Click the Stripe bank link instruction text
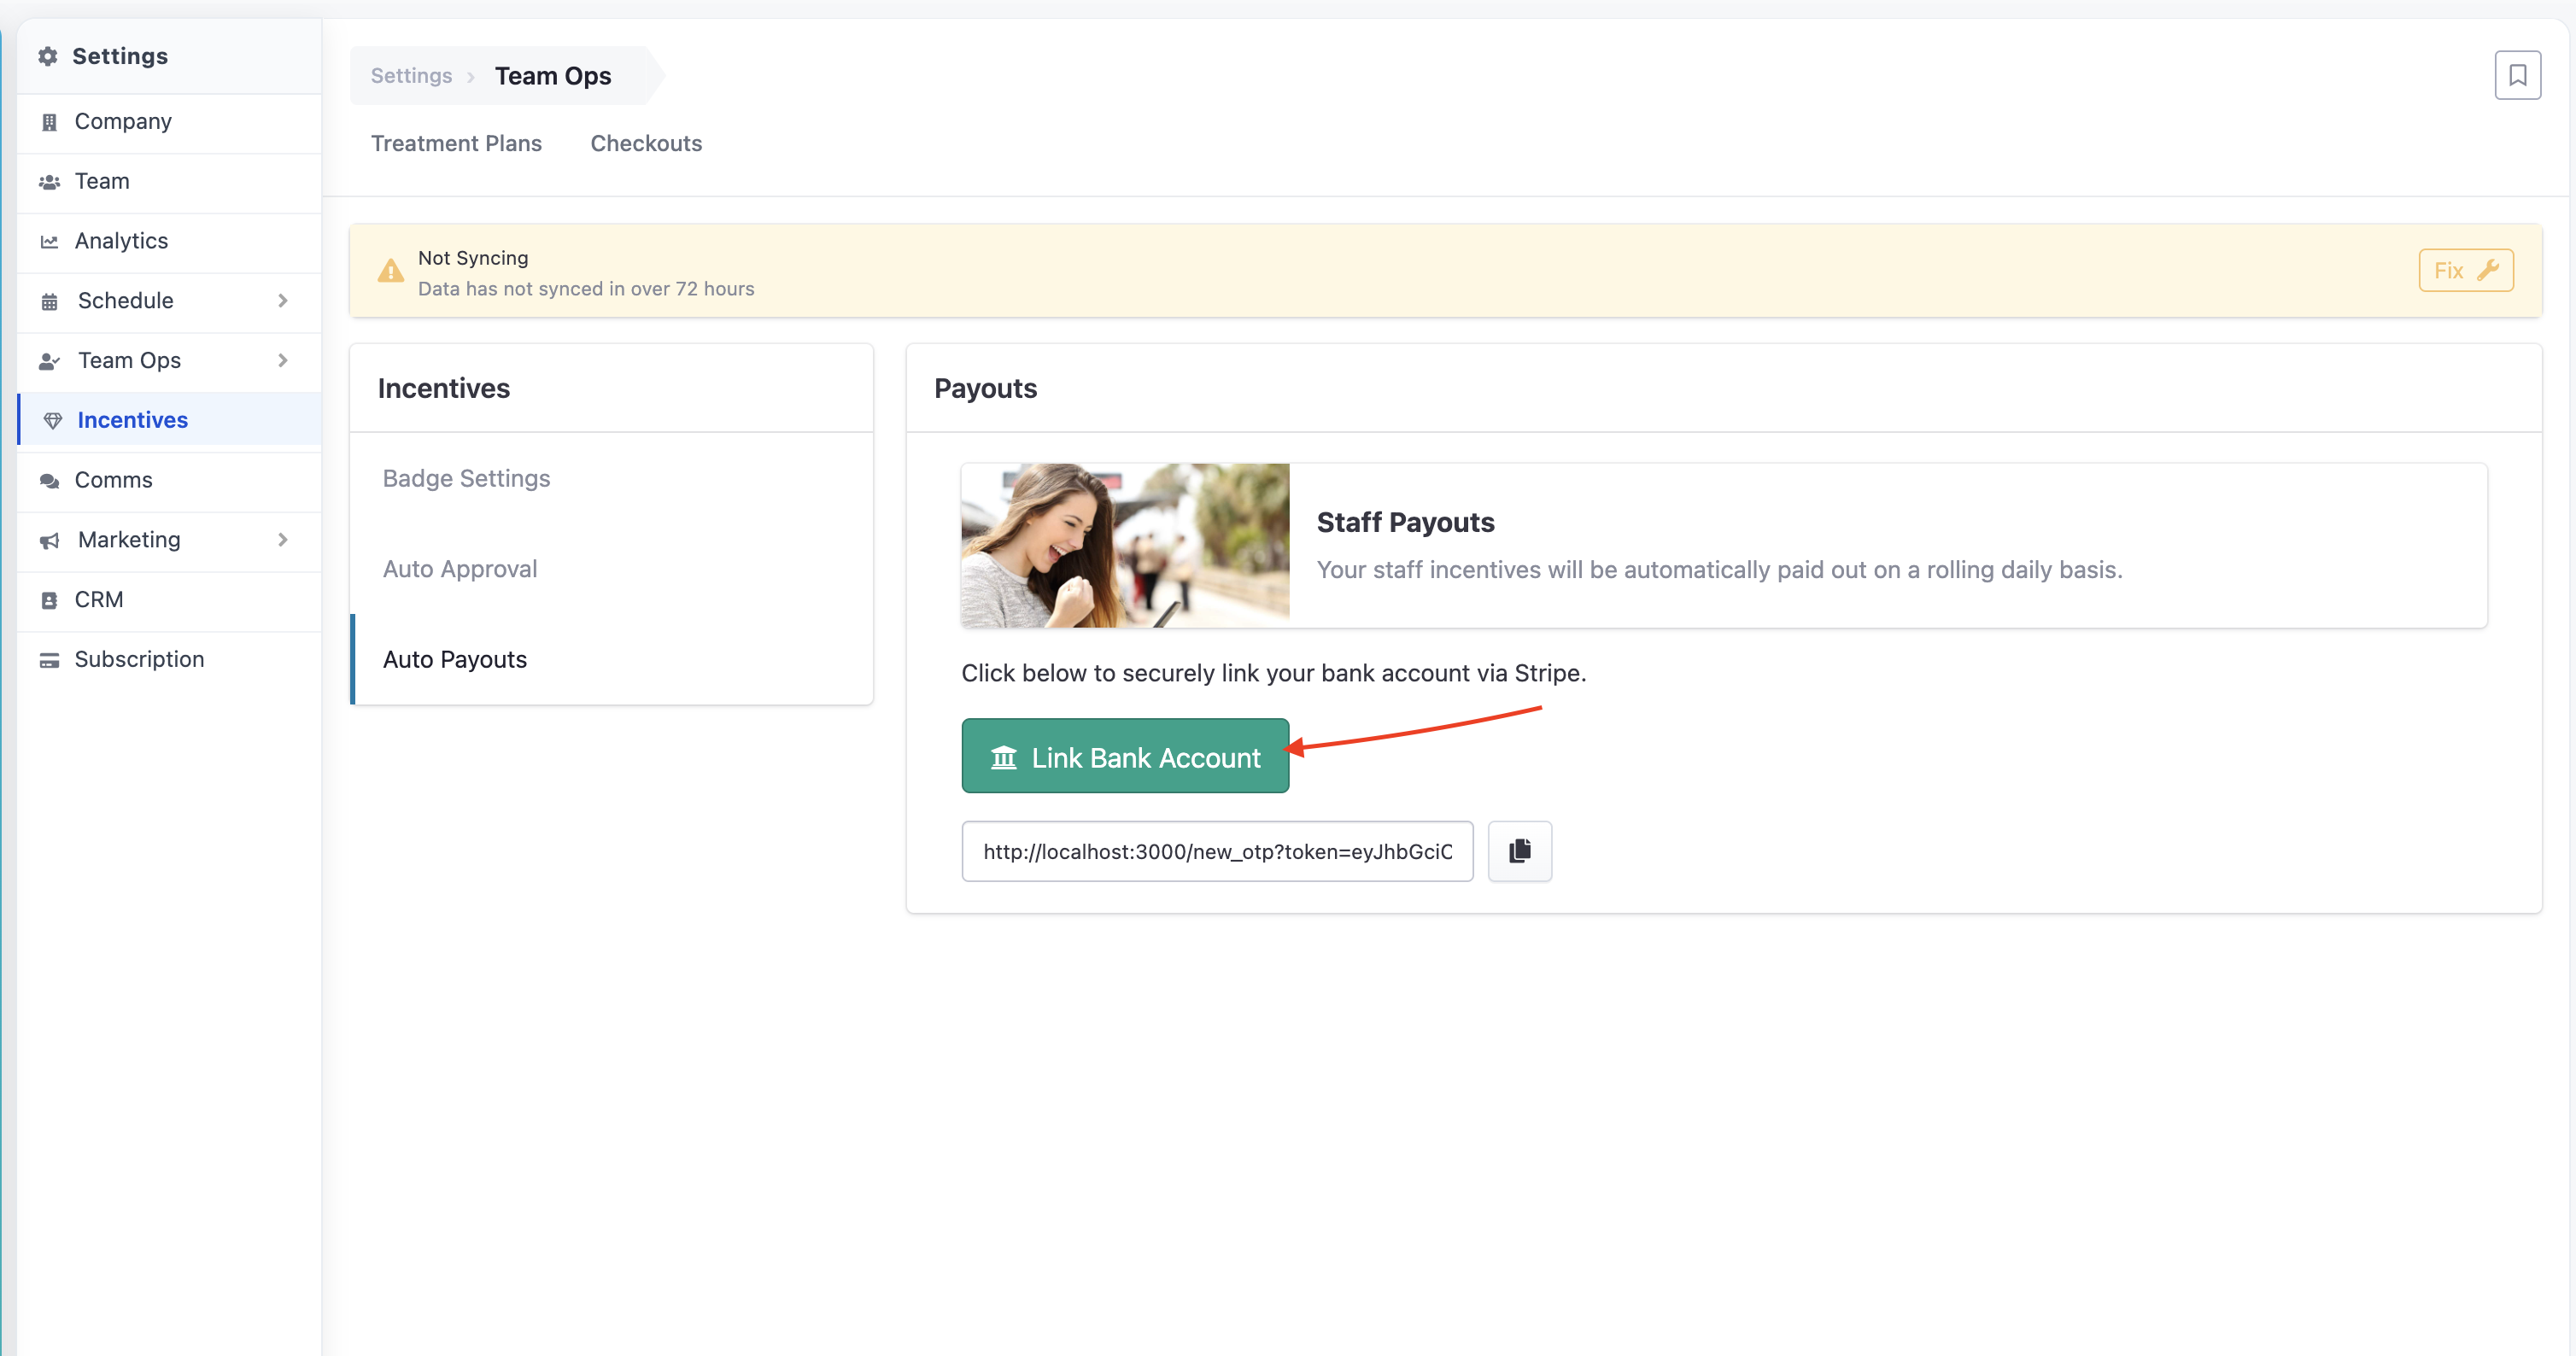Screen dimensions: 2576x1356 [x=1273, y=673]
